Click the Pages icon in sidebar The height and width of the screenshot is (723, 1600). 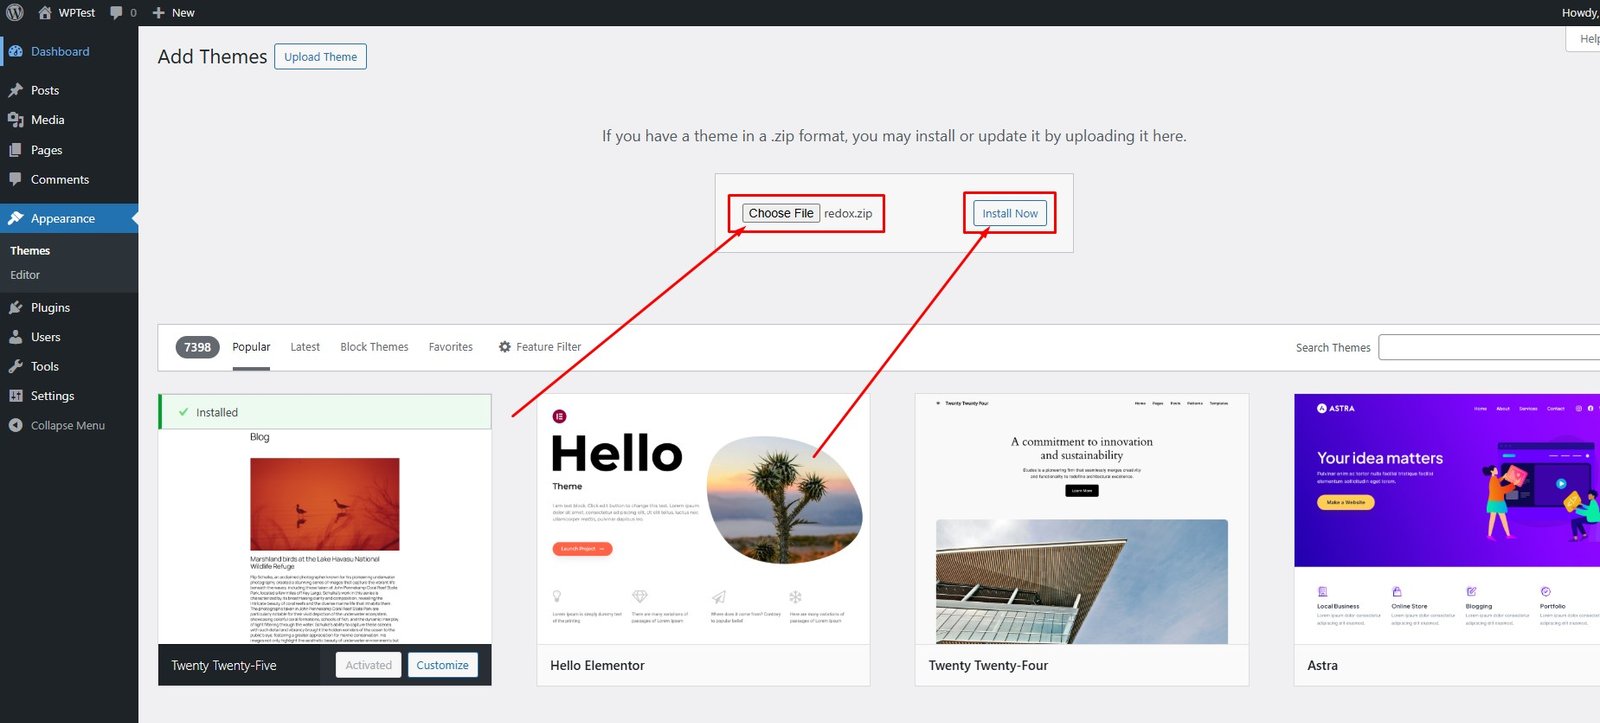(16, 150)
